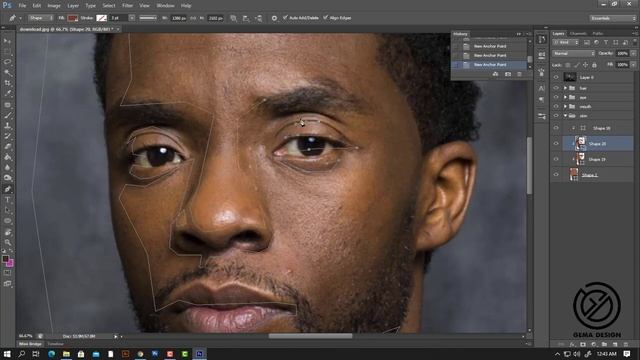Click the Path alignment icon in options bar
Image resolution: width=640 pixels, height=360 pixels.
(x=246, y=18)
